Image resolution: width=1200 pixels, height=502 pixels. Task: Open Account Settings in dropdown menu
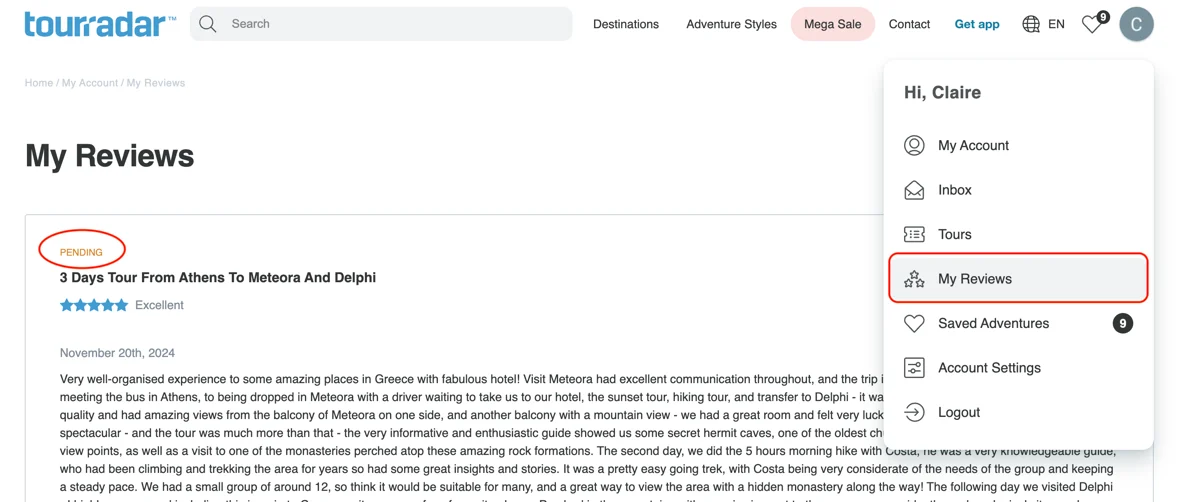tap(1018, 368)
